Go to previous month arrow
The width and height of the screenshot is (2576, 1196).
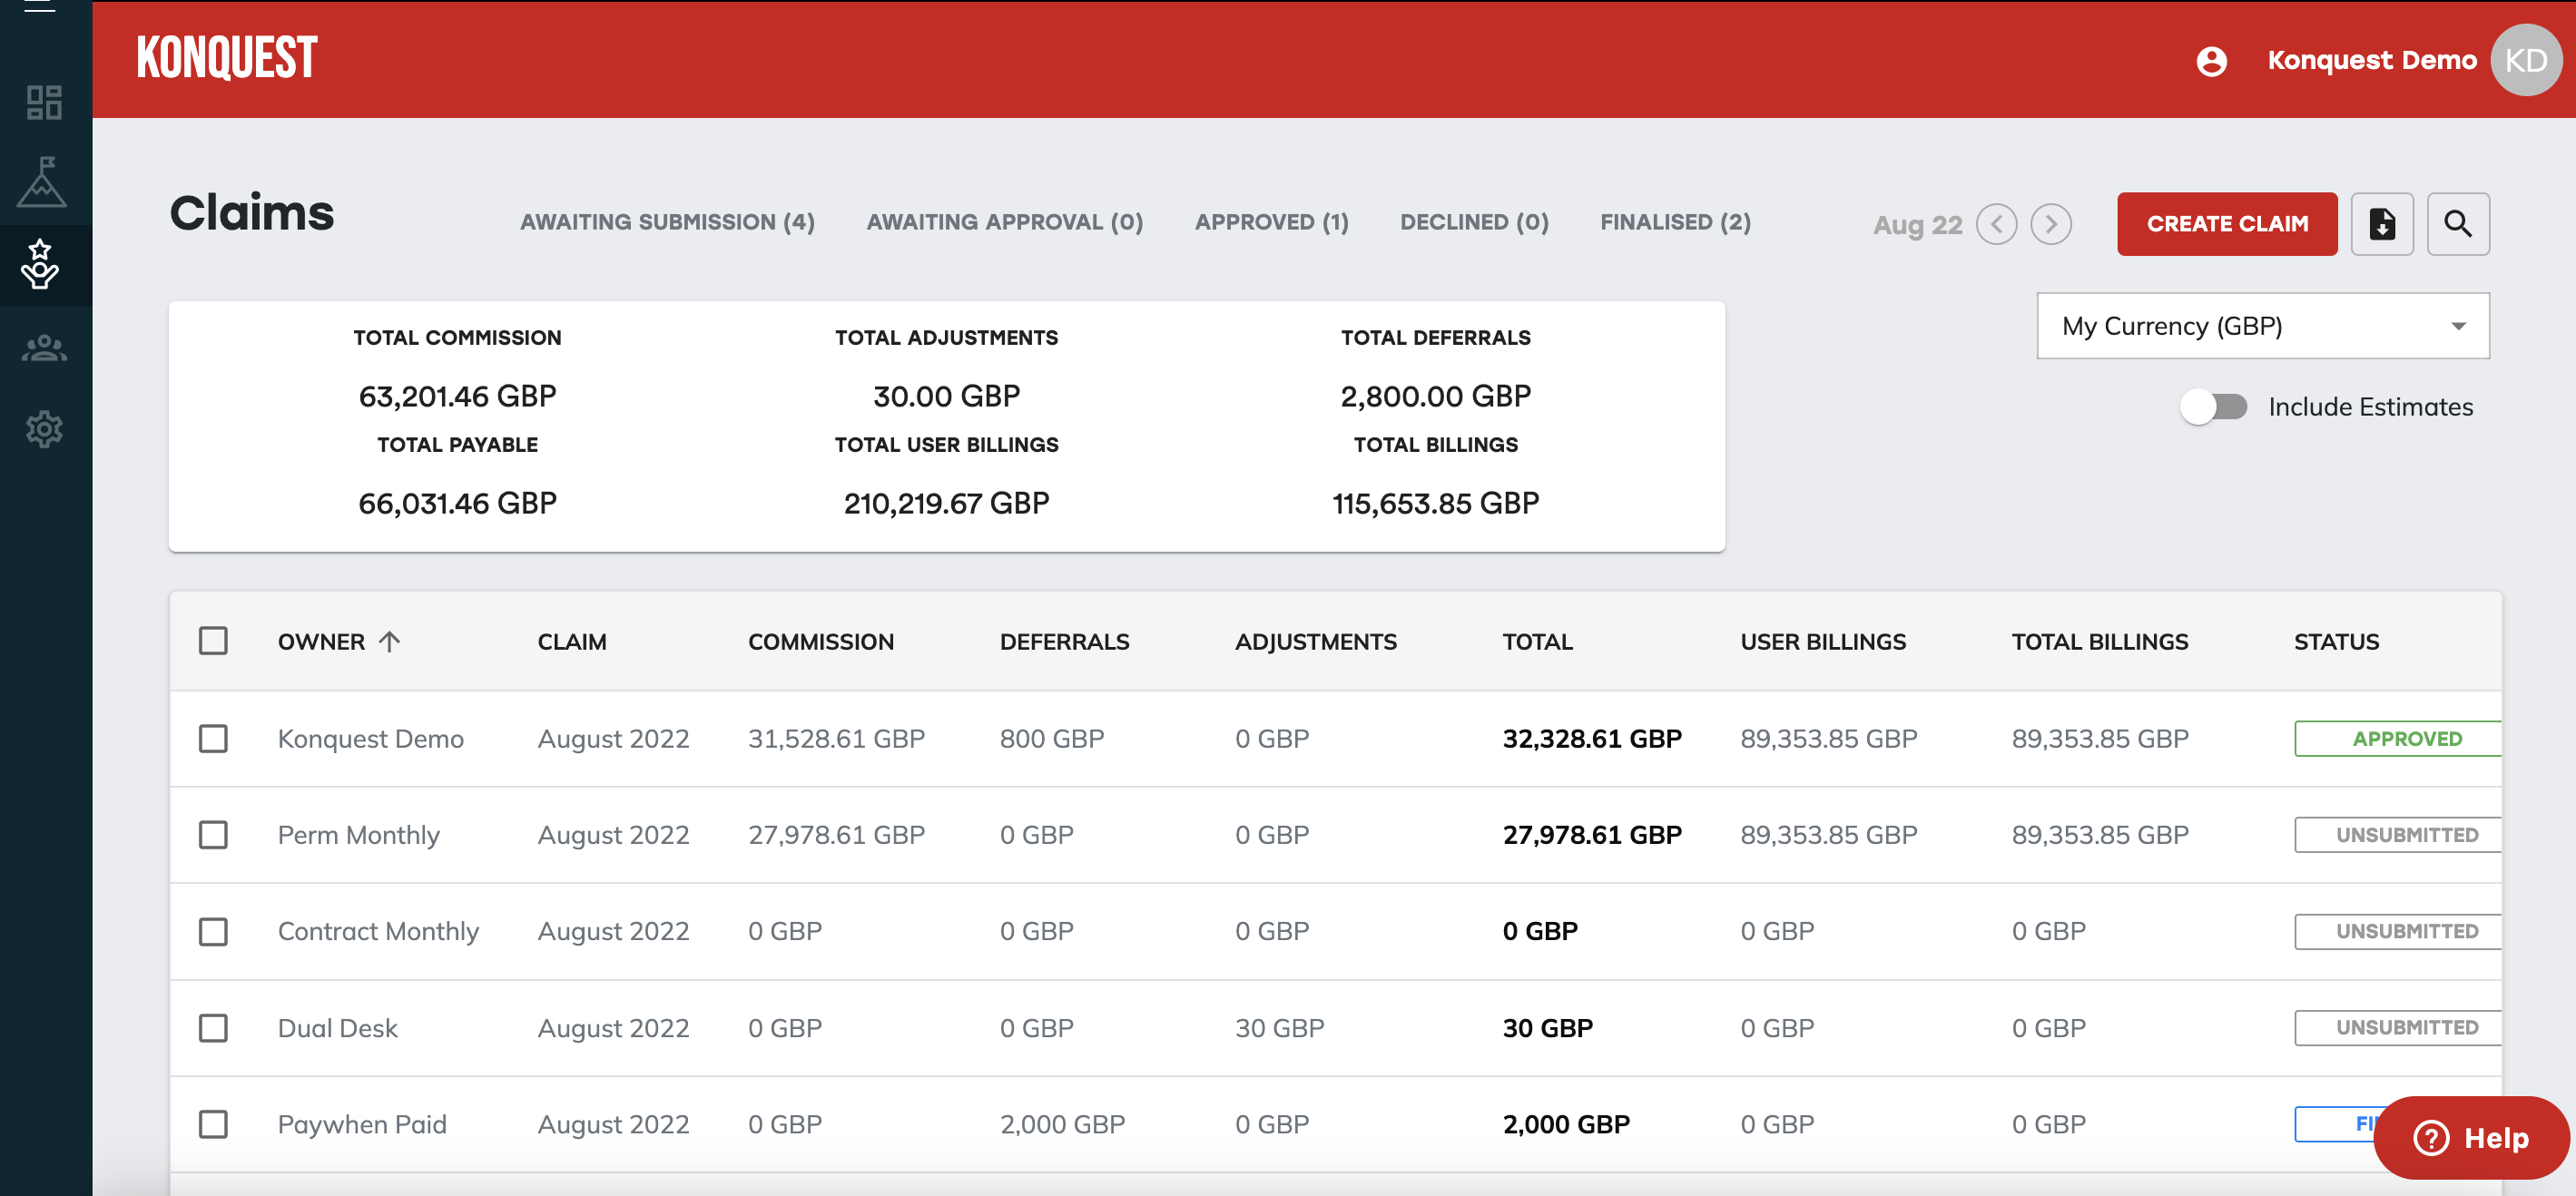coord(1996,224)
